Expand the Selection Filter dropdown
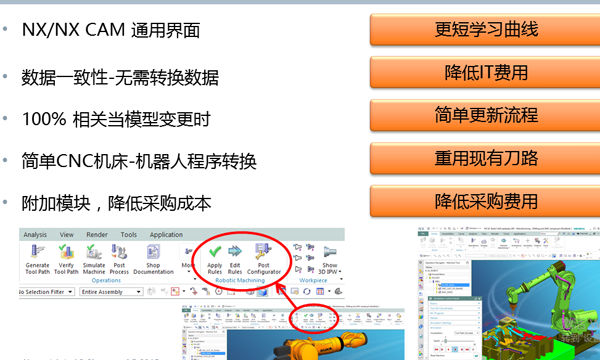Viewport: 600px width, 360px height. [46, 292]
